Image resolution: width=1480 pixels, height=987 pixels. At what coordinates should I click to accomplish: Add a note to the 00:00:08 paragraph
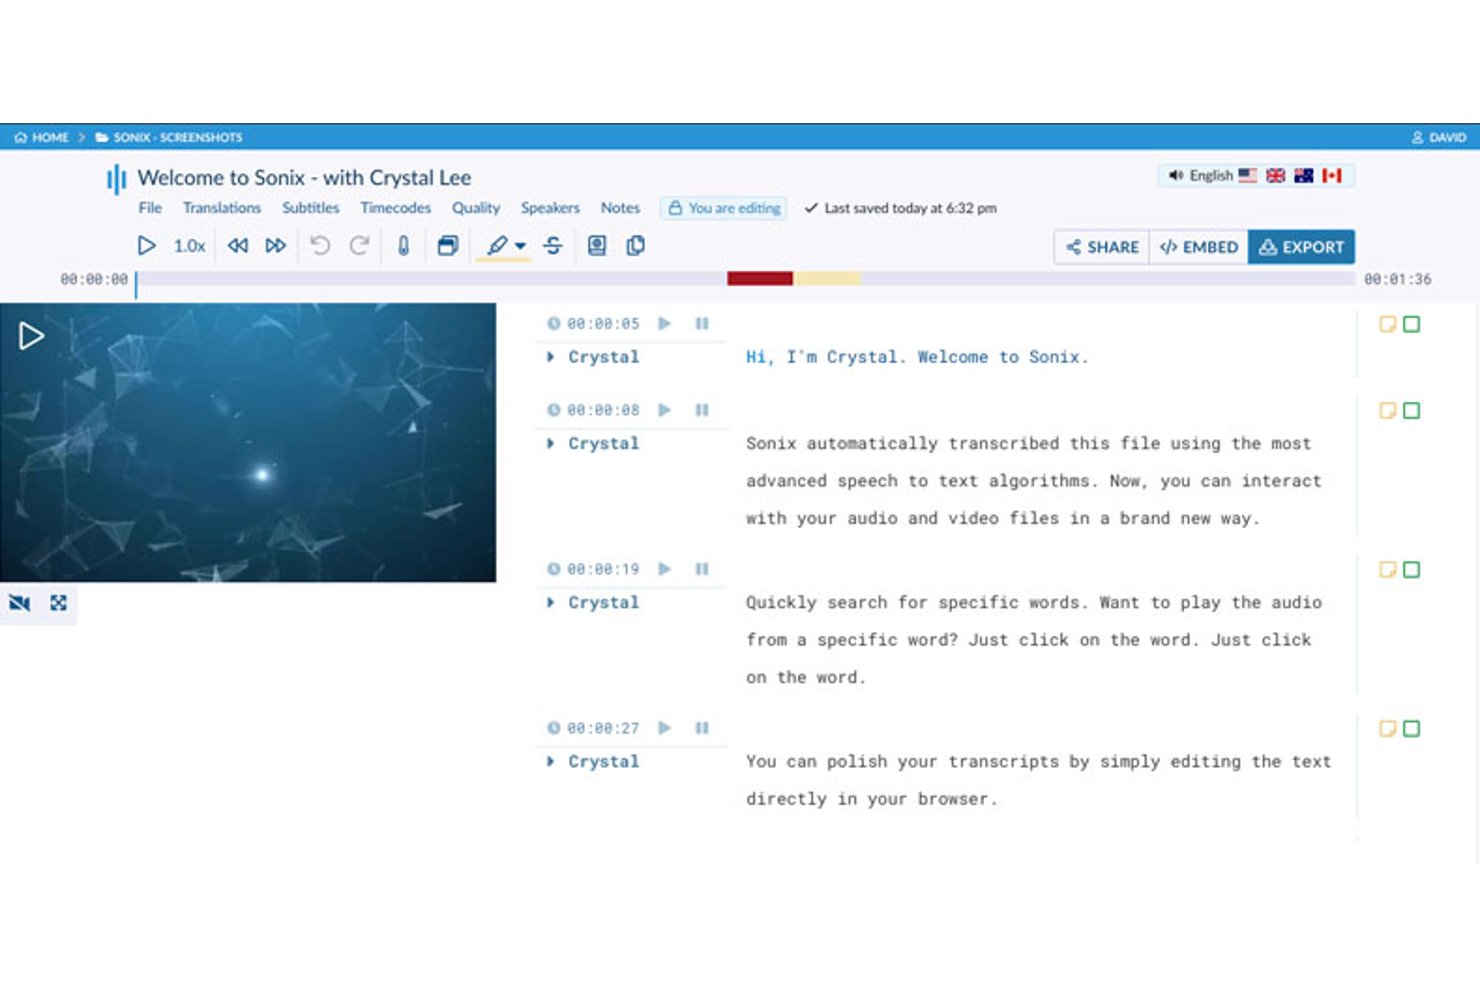[1387, 411]
